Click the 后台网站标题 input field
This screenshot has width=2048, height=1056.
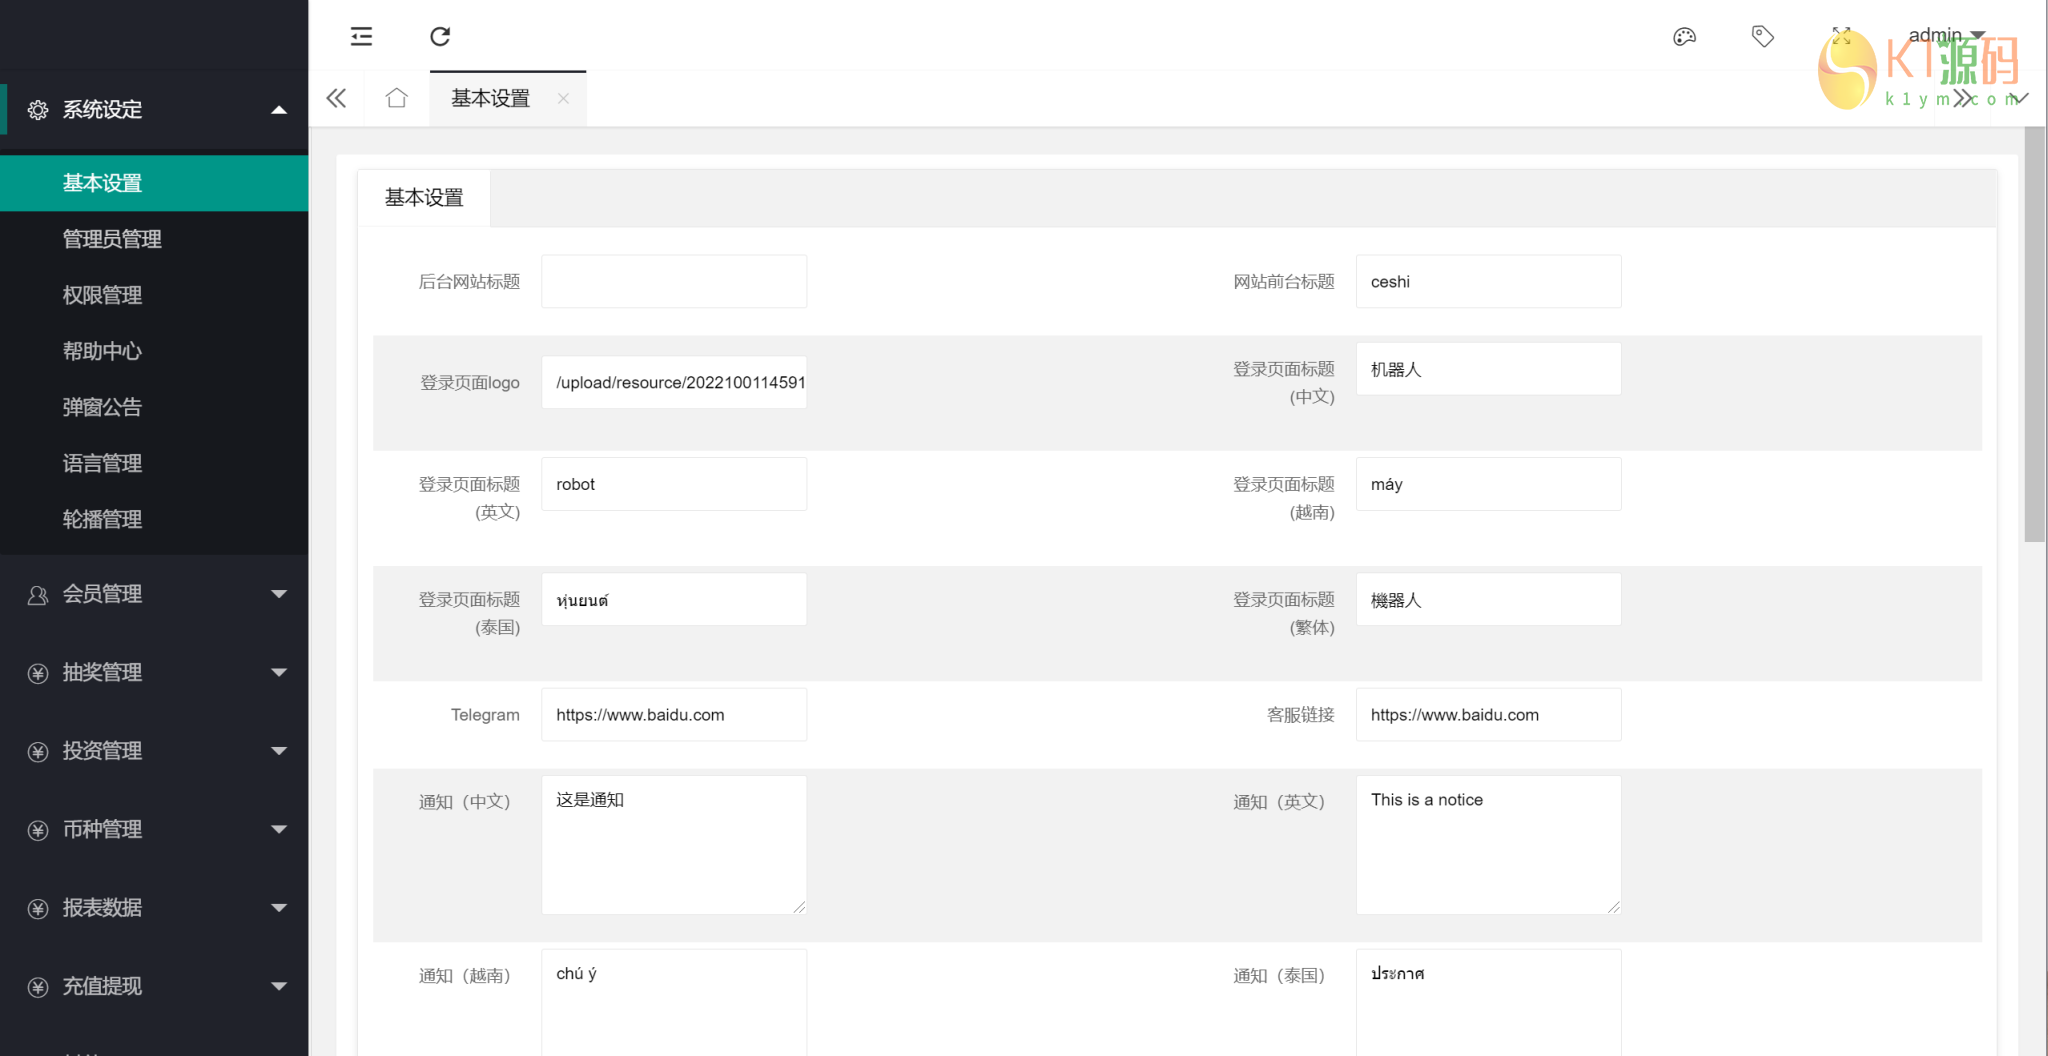pyautogui.click(x=673, y=282)
